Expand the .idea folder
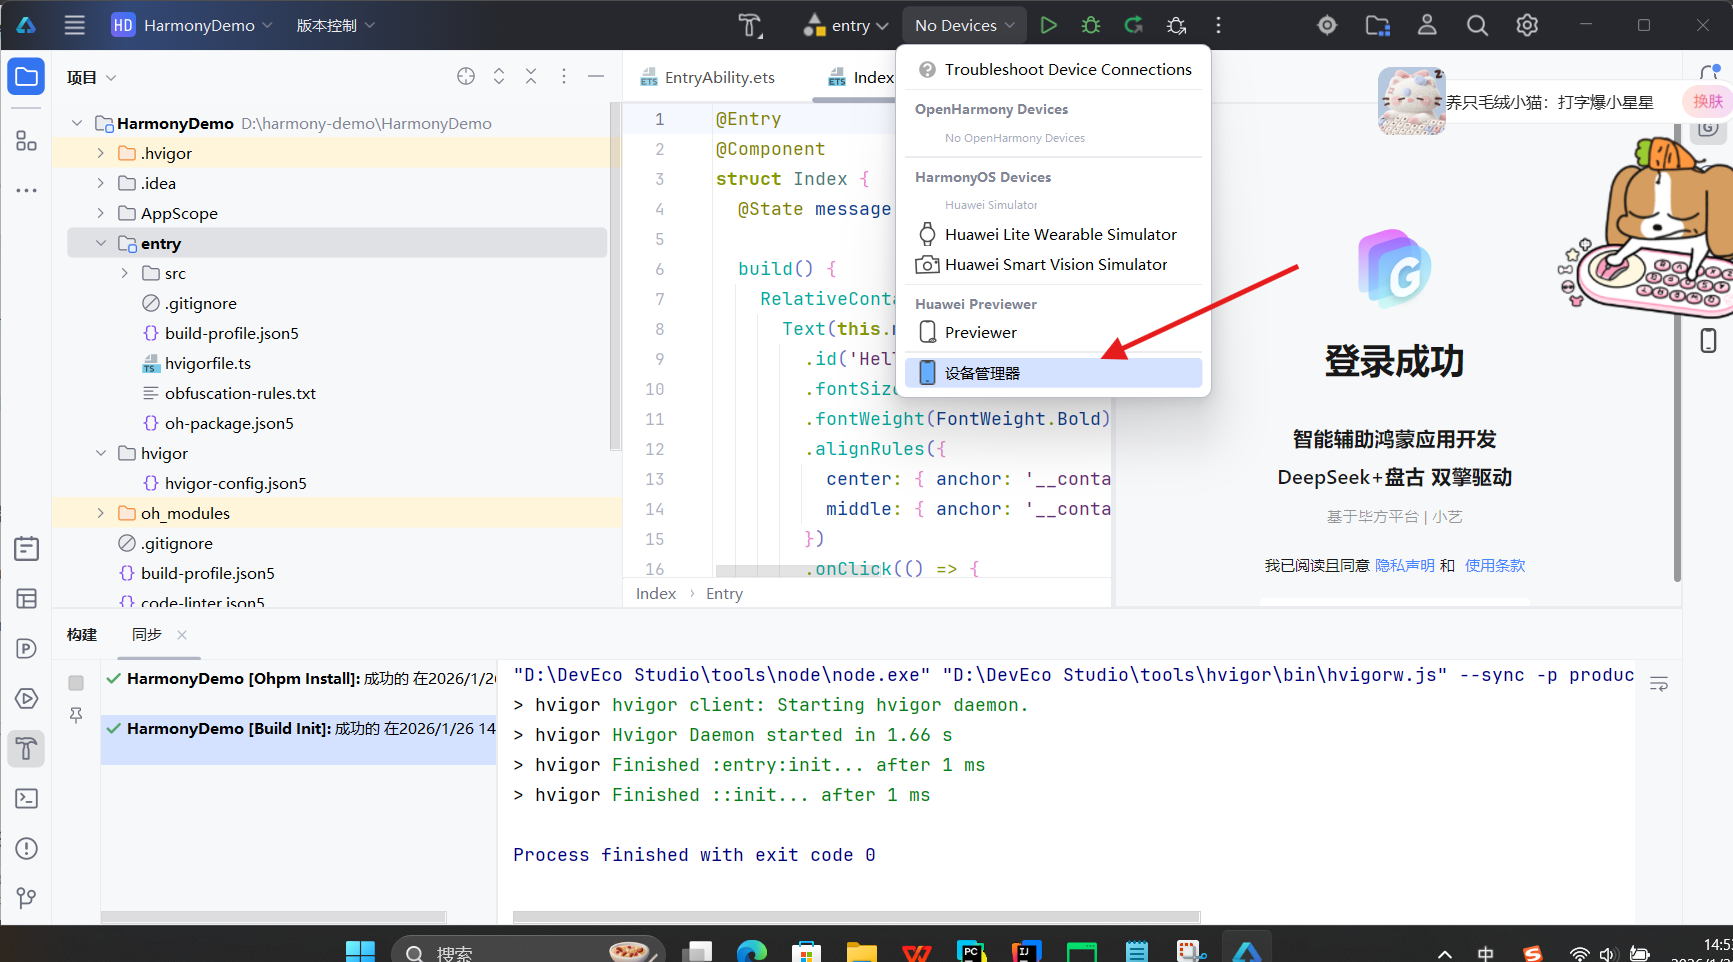 pyautogui.click(x=100, y=183)
